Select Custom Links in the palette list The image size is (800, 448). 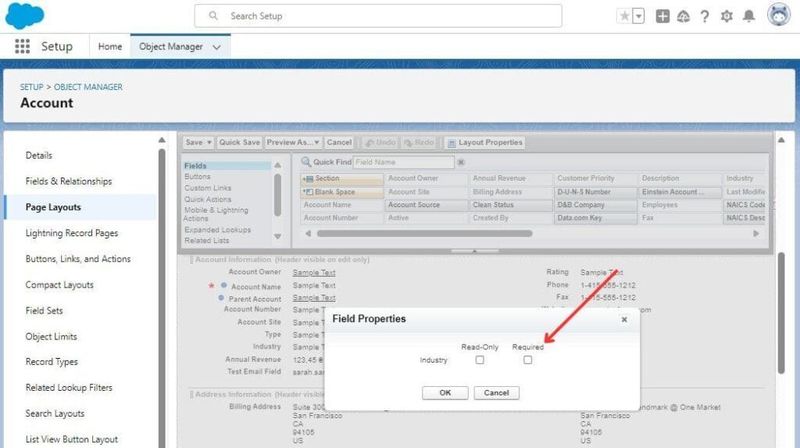[208, 188]
